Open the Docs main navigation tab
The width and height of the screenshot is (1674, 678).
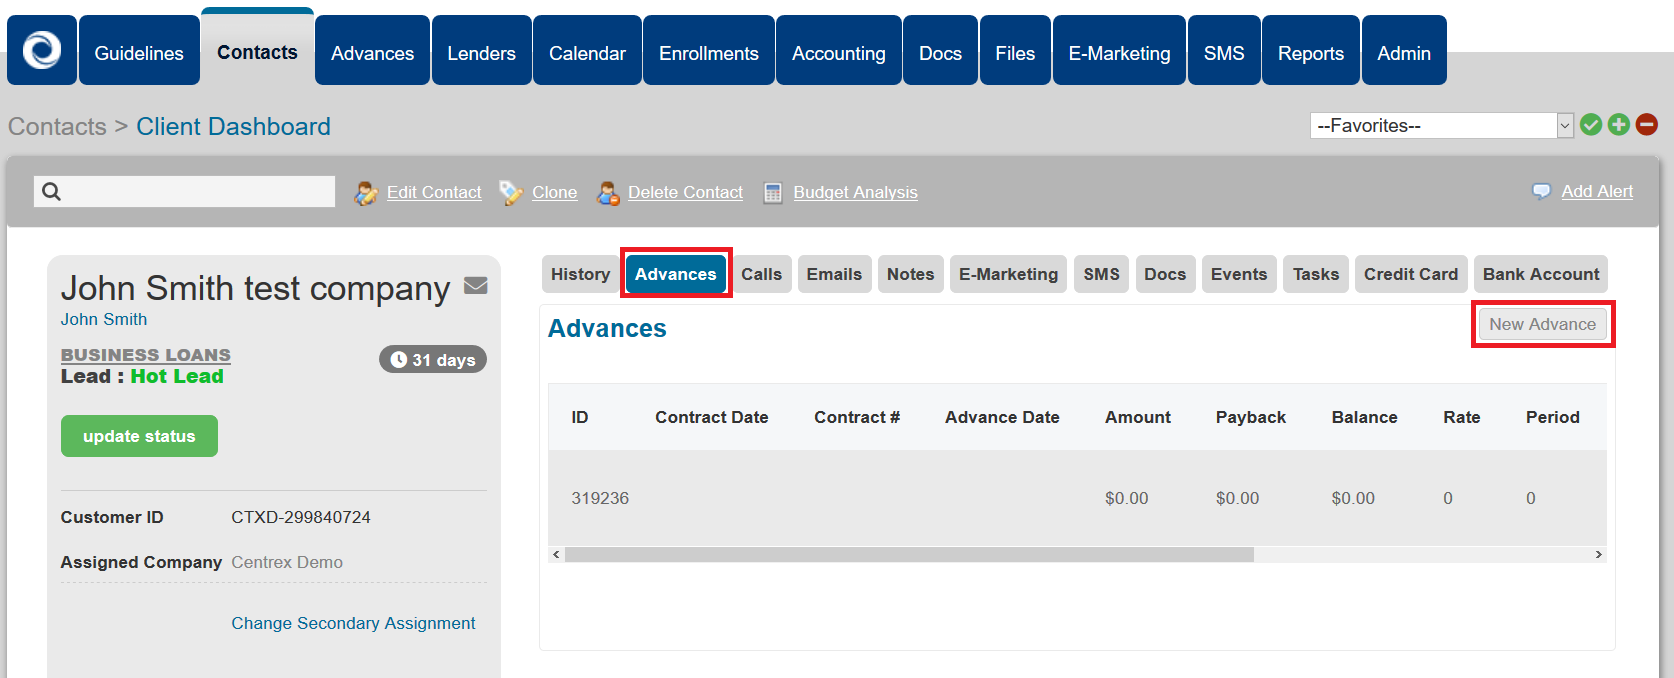tap(940, 50)
